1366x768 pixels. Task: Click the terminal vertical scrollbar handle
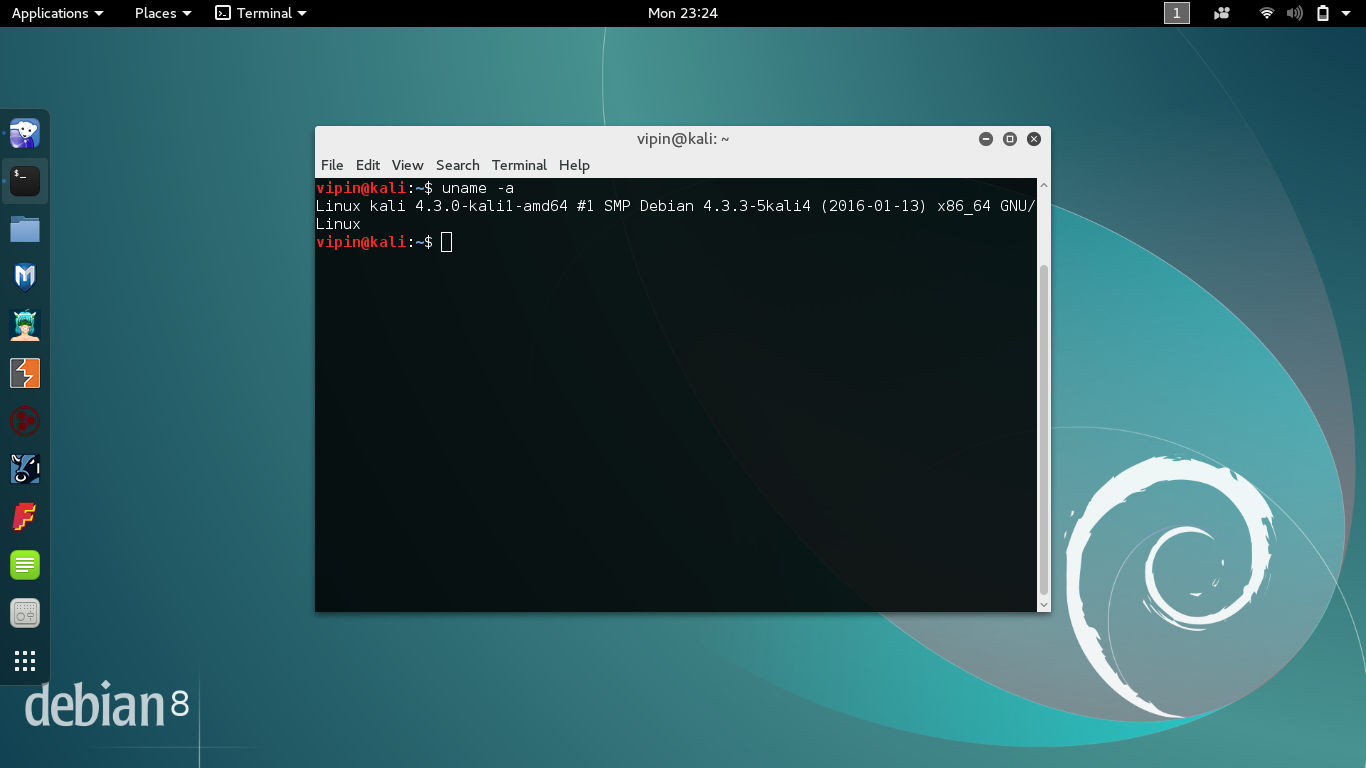click(1044, 430)
